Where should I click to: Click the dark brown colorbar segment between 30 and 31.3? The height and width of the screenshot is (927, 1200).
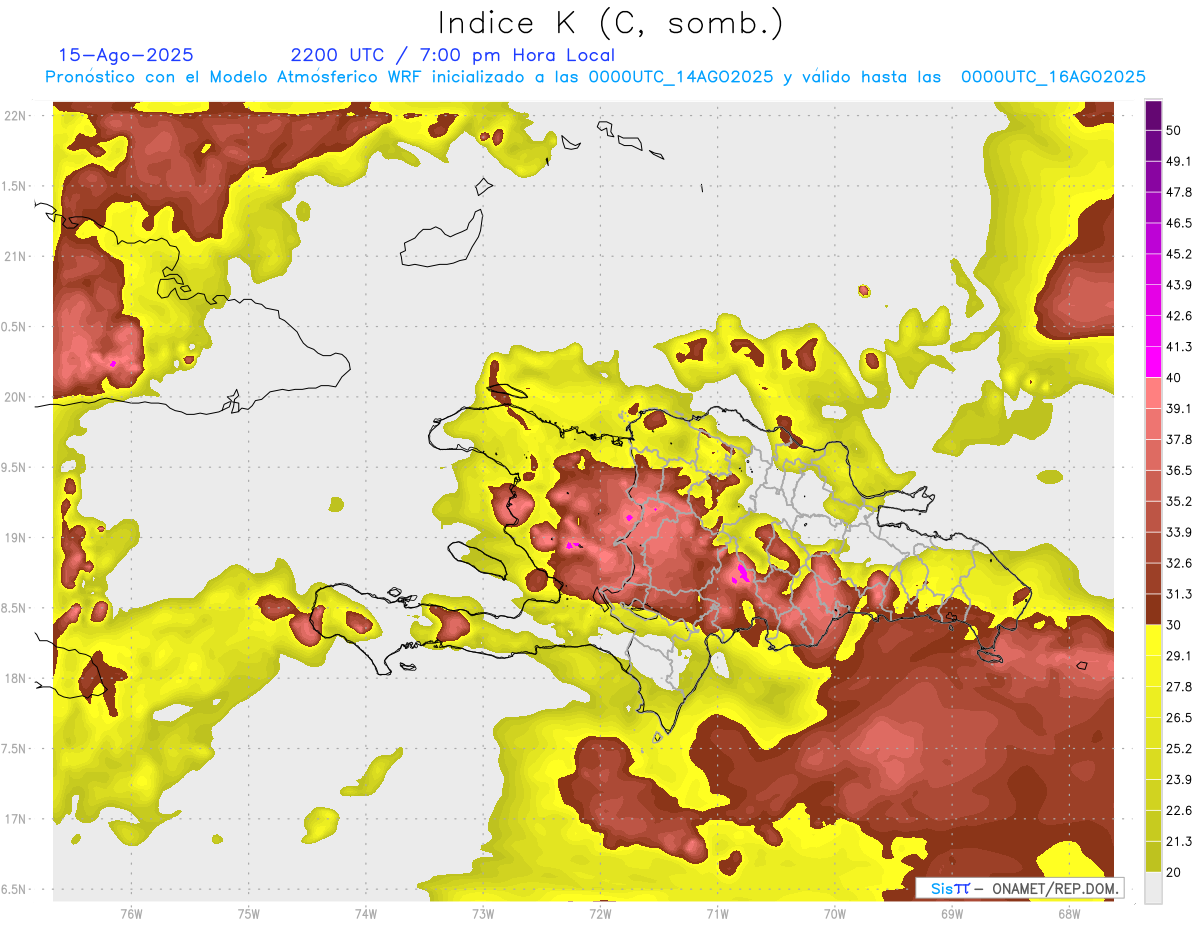tap(1153, 609)
